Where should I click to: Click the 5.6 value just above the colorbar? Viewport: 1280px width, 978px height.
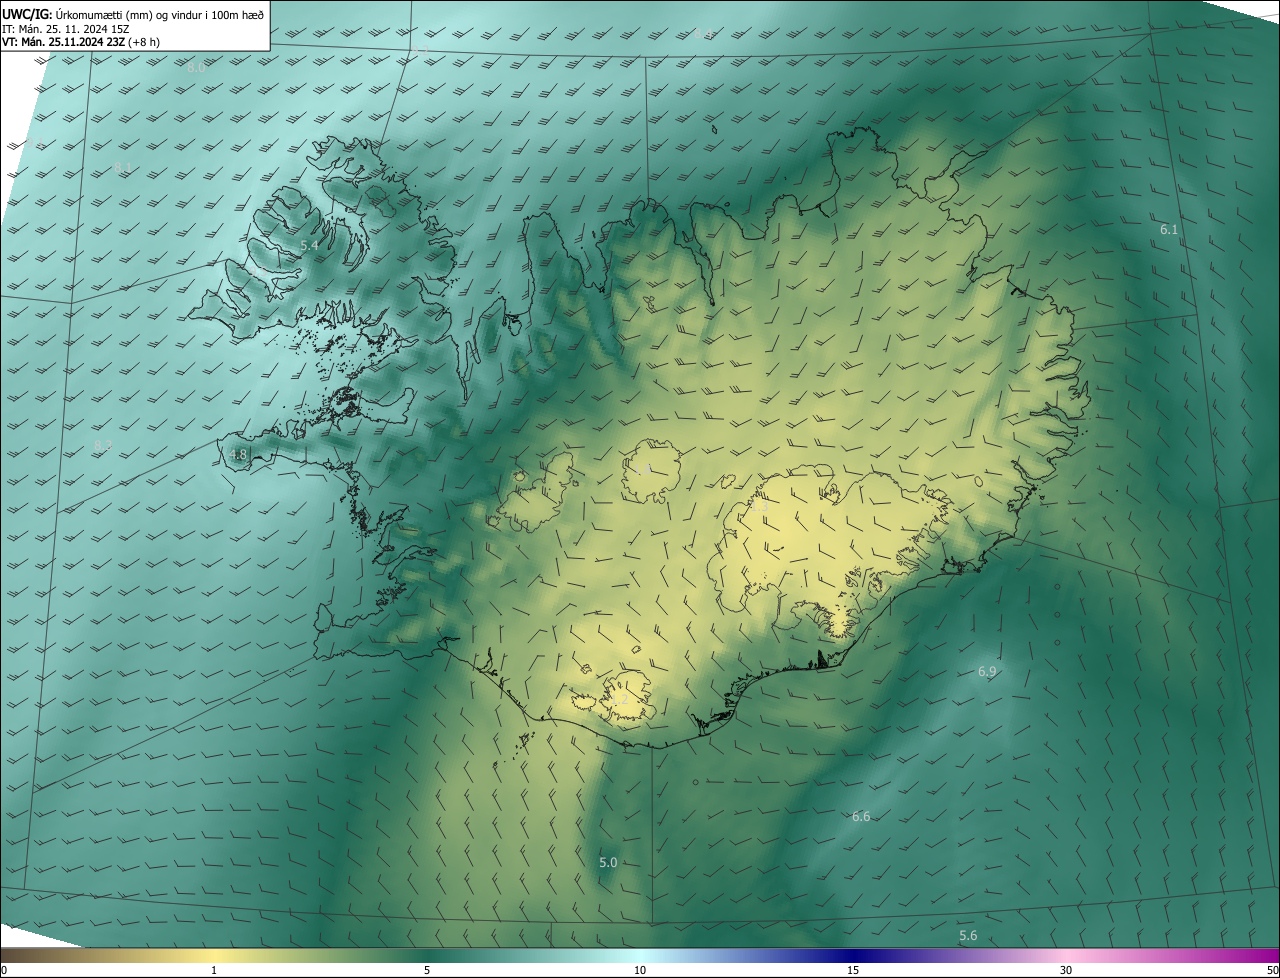point(968,936)
